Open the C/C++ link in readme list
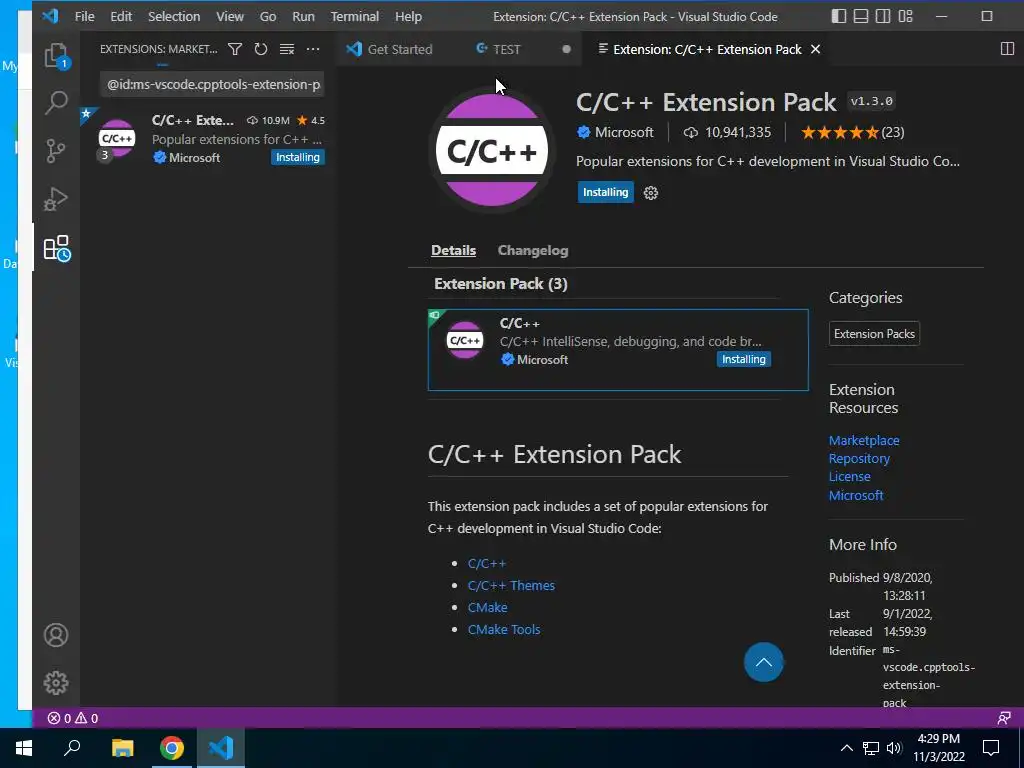This screenshot has width=1024, height=768. pos(487,564)
